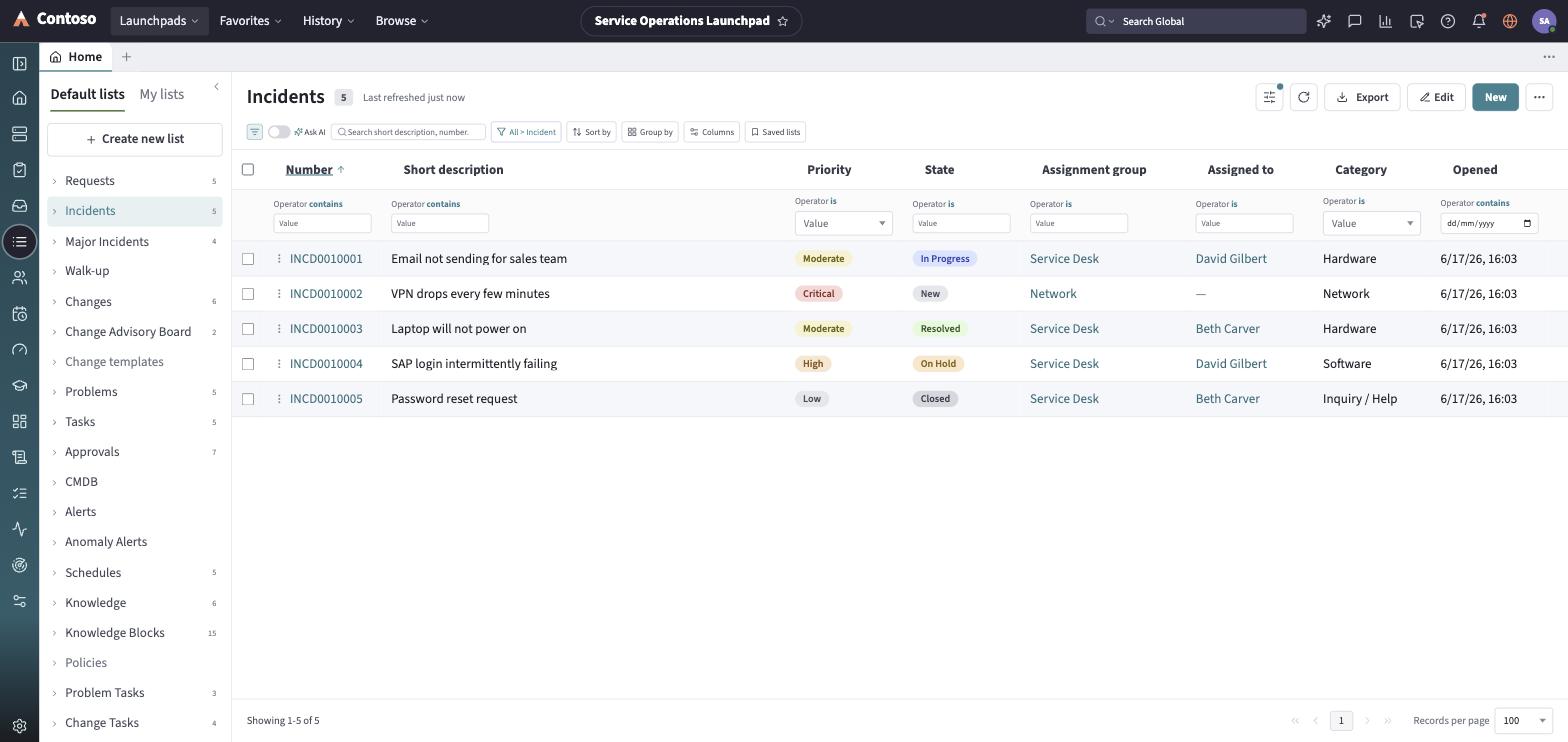This screenshot has width=1568, height=742.
Task: Open tab bar overflow ellipsis
Action: click(x=1549, y=57)
